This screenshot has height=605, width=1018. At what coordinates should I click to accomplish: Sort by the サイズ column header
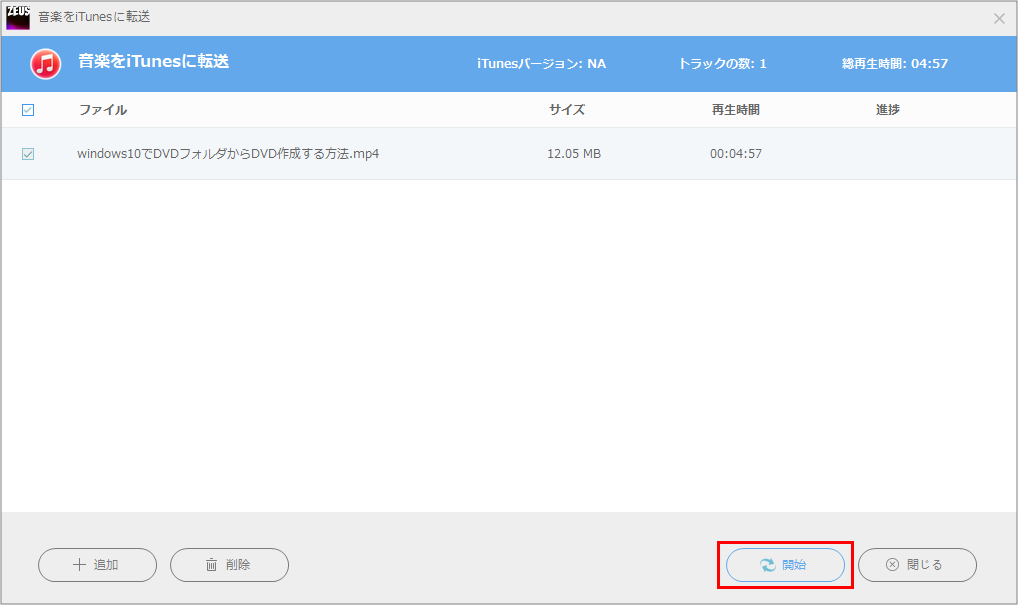566,110
